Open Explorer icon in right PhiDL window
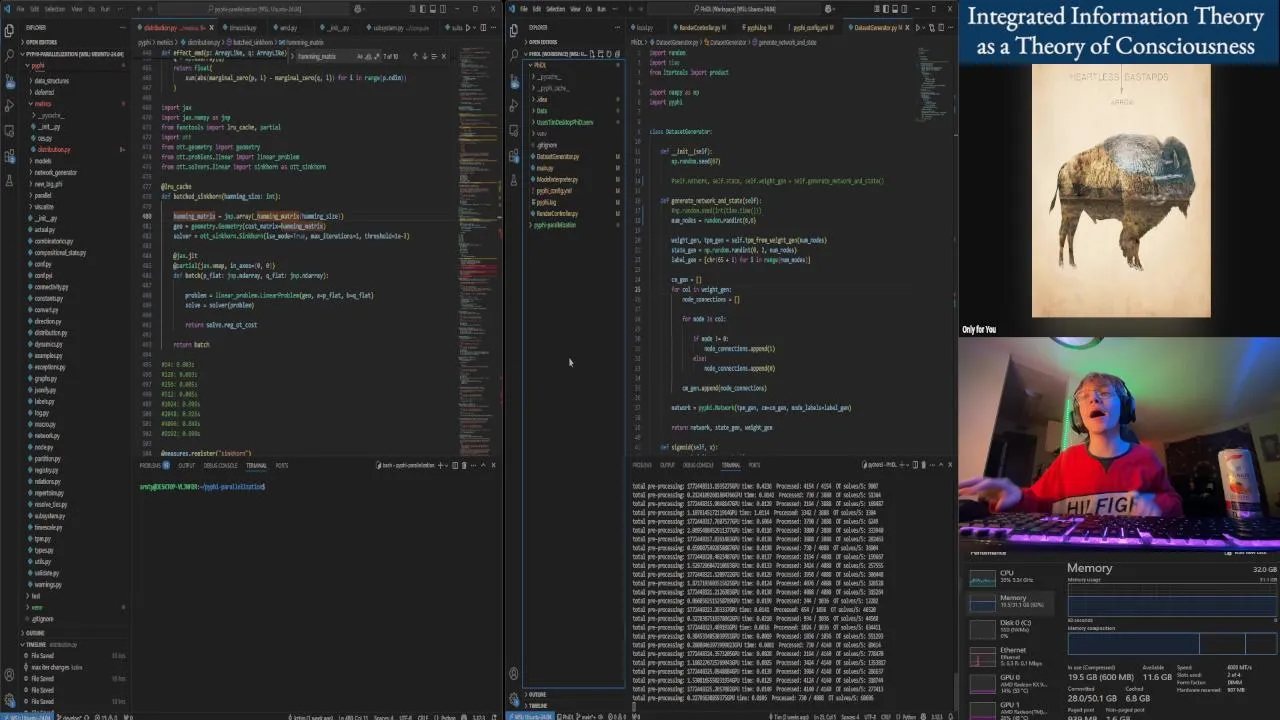The image size is (1280, 720). (514, 30)
